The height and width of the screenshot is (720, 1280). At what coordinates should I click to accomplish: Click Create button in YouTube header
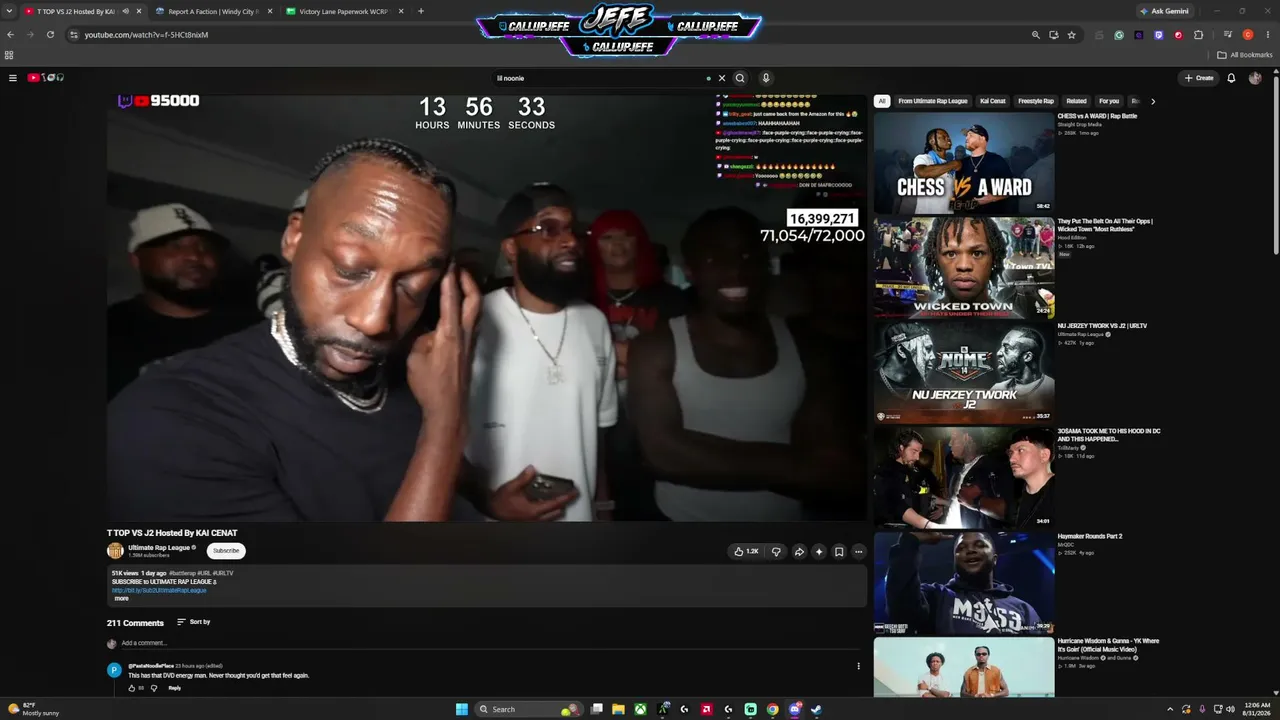(1199, 78)
